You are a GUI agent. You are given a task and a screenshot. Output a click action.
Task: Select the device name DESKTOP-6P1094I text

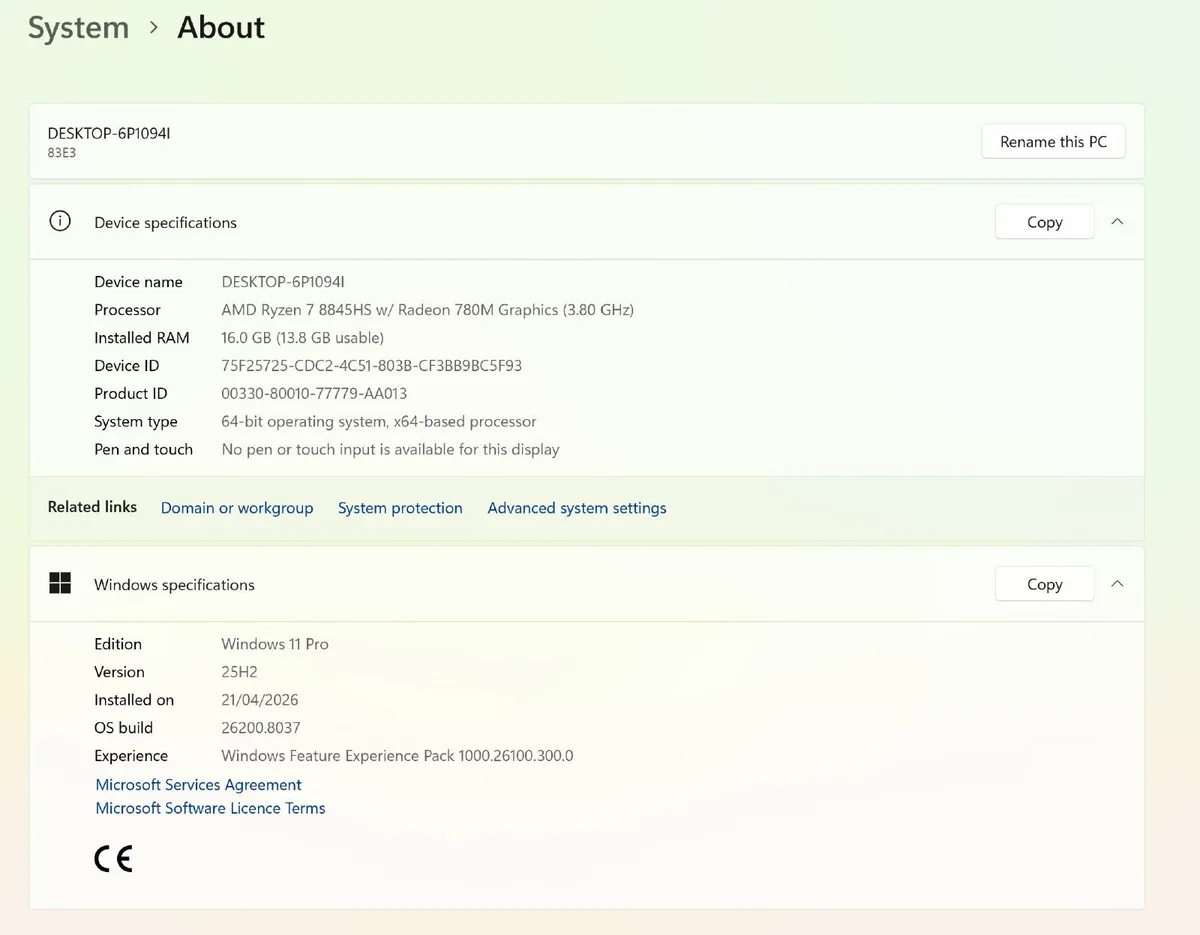tap(108, 132)
